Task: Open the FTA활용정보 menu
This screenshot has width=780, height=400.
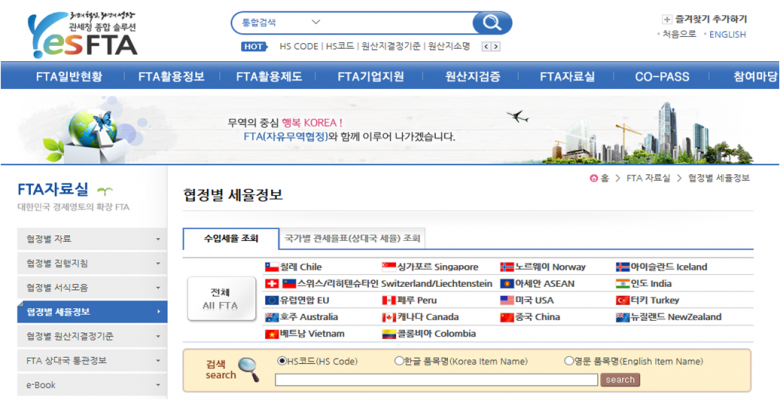Action: tap(172, 77)
